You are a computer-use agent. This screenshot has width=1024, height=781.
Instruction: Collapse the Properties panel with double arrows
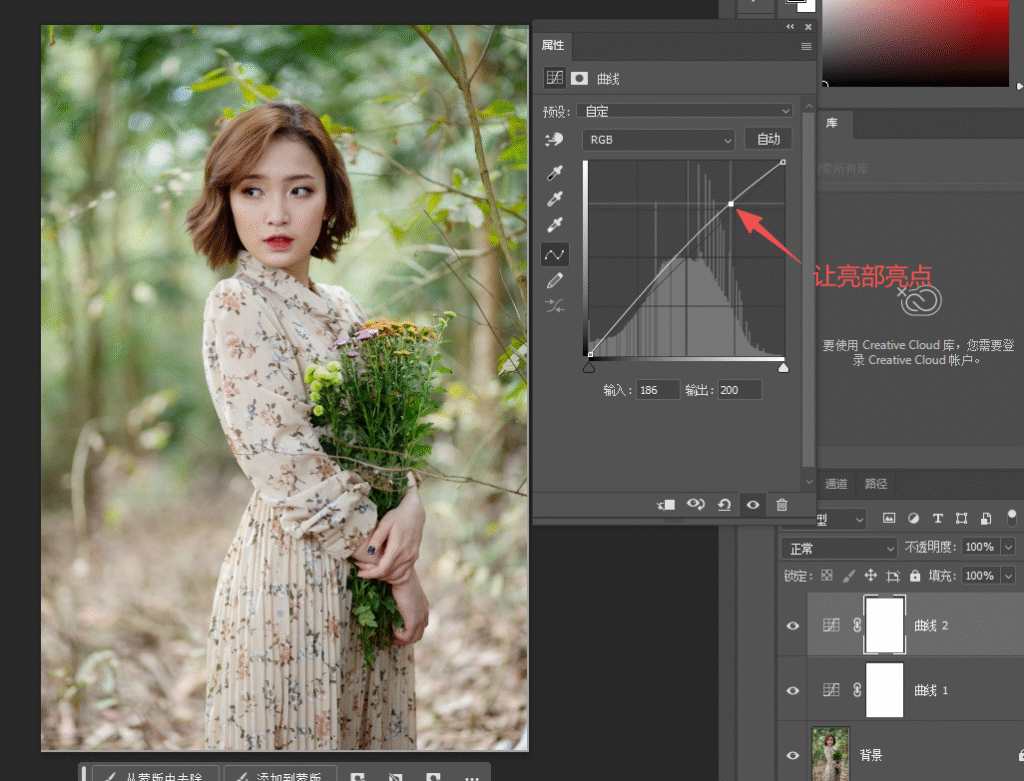tap(790, 27)
